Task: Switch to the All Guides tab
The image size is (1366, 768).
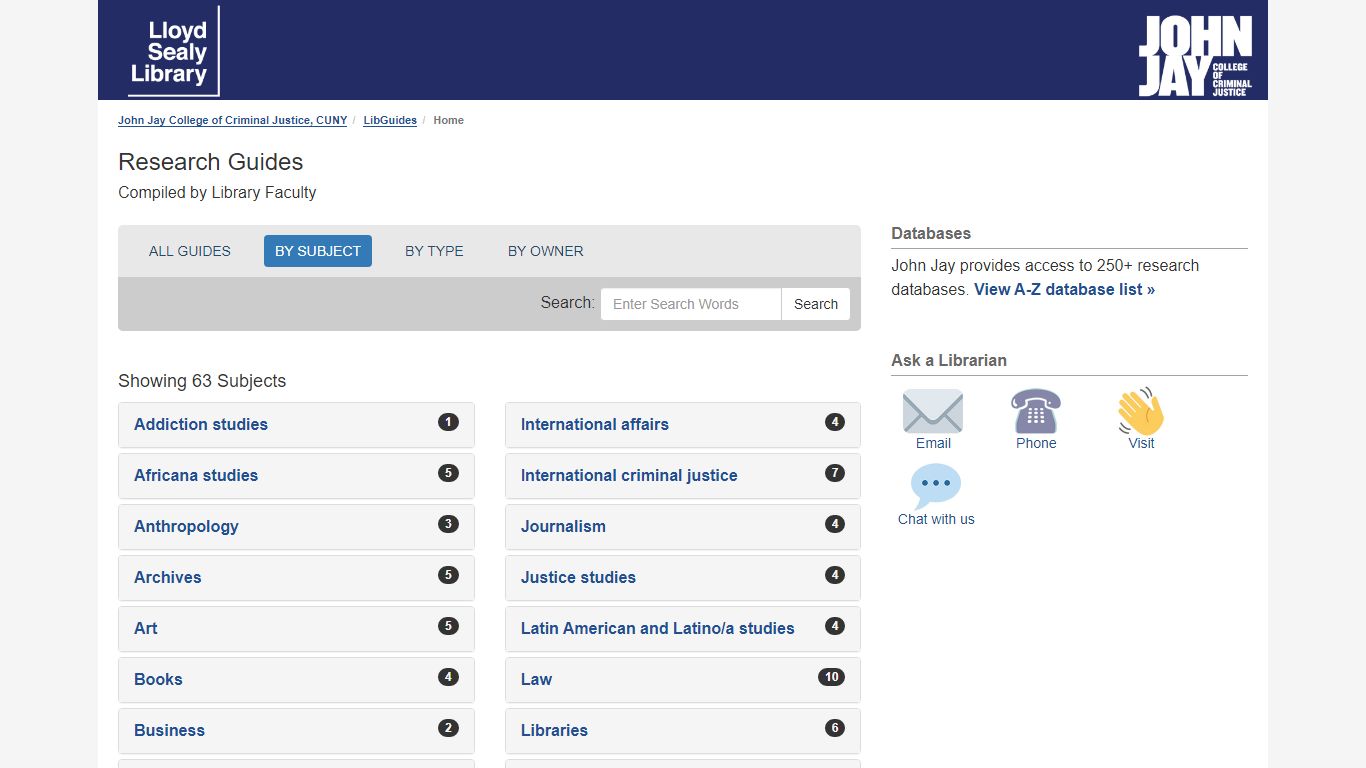Action: [190, 251]
